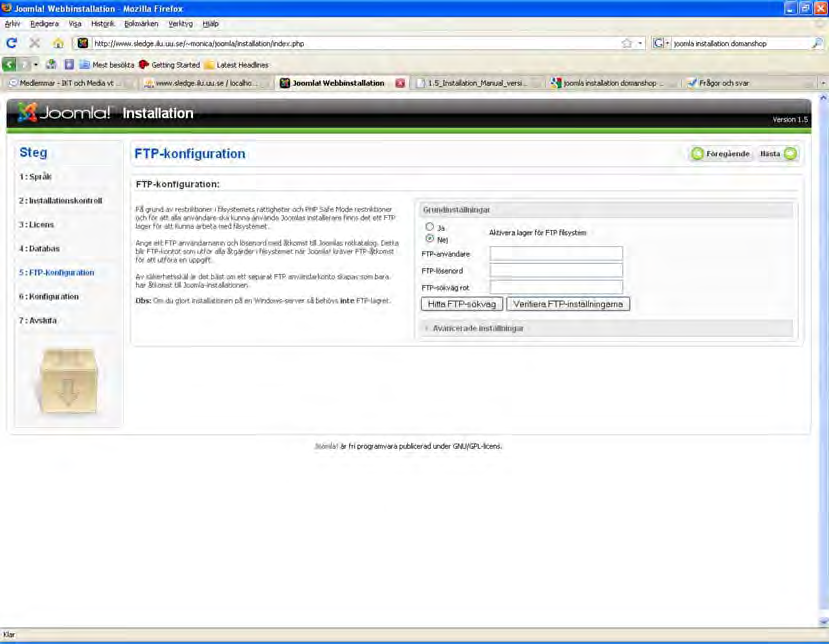
Task: Click the search box containing joomla installation domanshop
Action: pyautogui.click(x=740, y=43)
